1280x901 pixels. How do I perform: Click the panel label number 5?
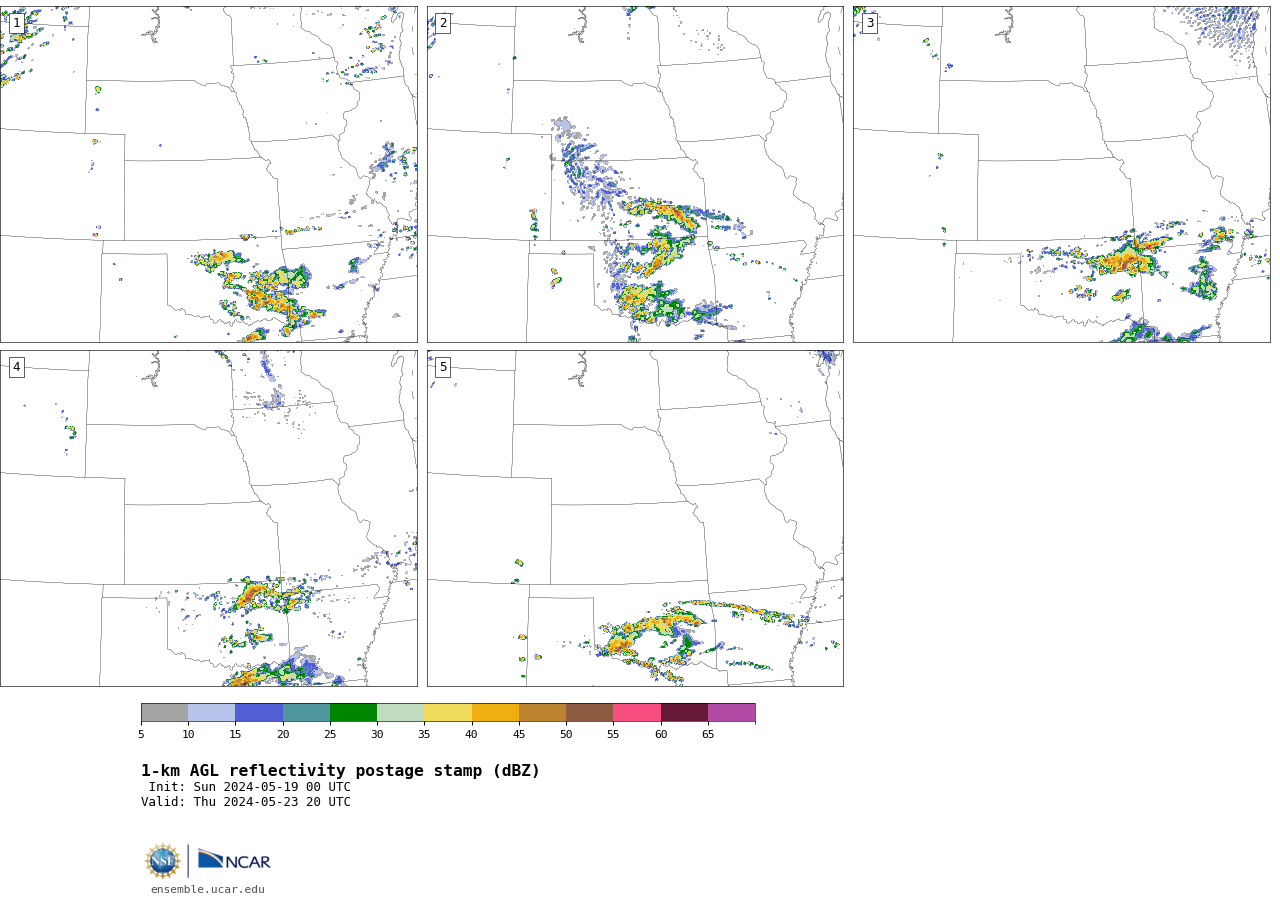443,367
